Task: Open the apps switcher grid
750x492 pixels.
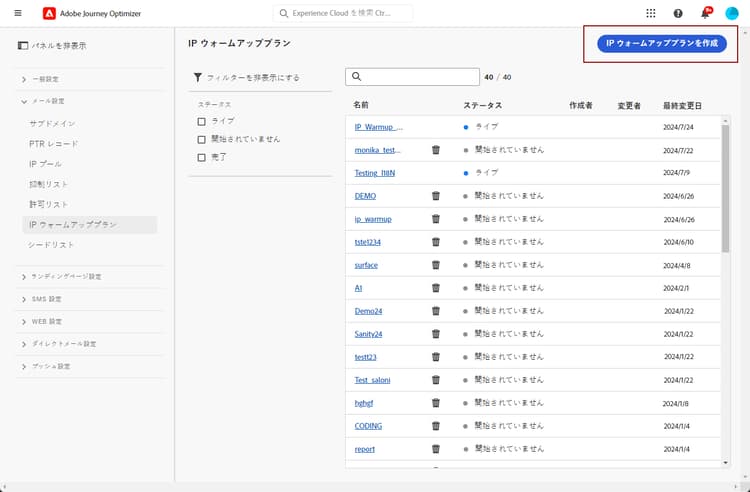Action: [x=651, y=13]
